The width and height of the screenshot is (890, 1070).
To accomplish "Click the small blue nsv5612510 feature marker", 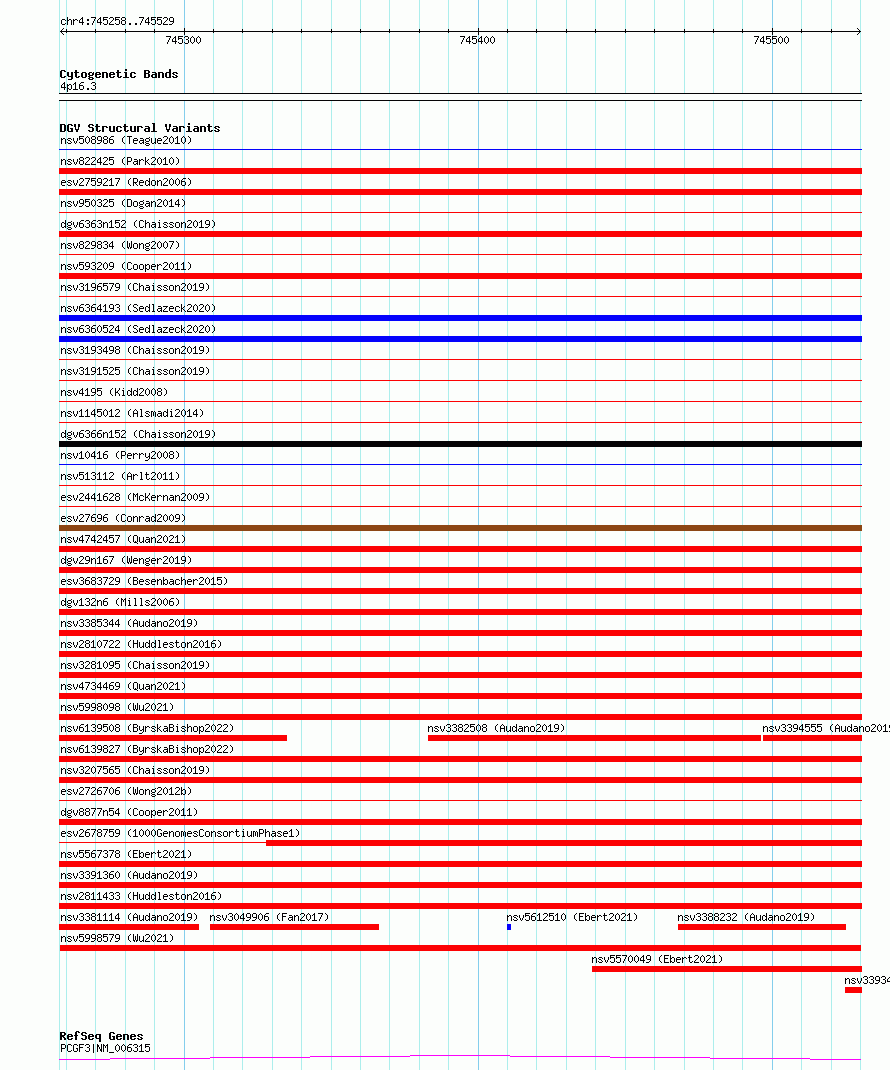I will click(x=509, y=927).
